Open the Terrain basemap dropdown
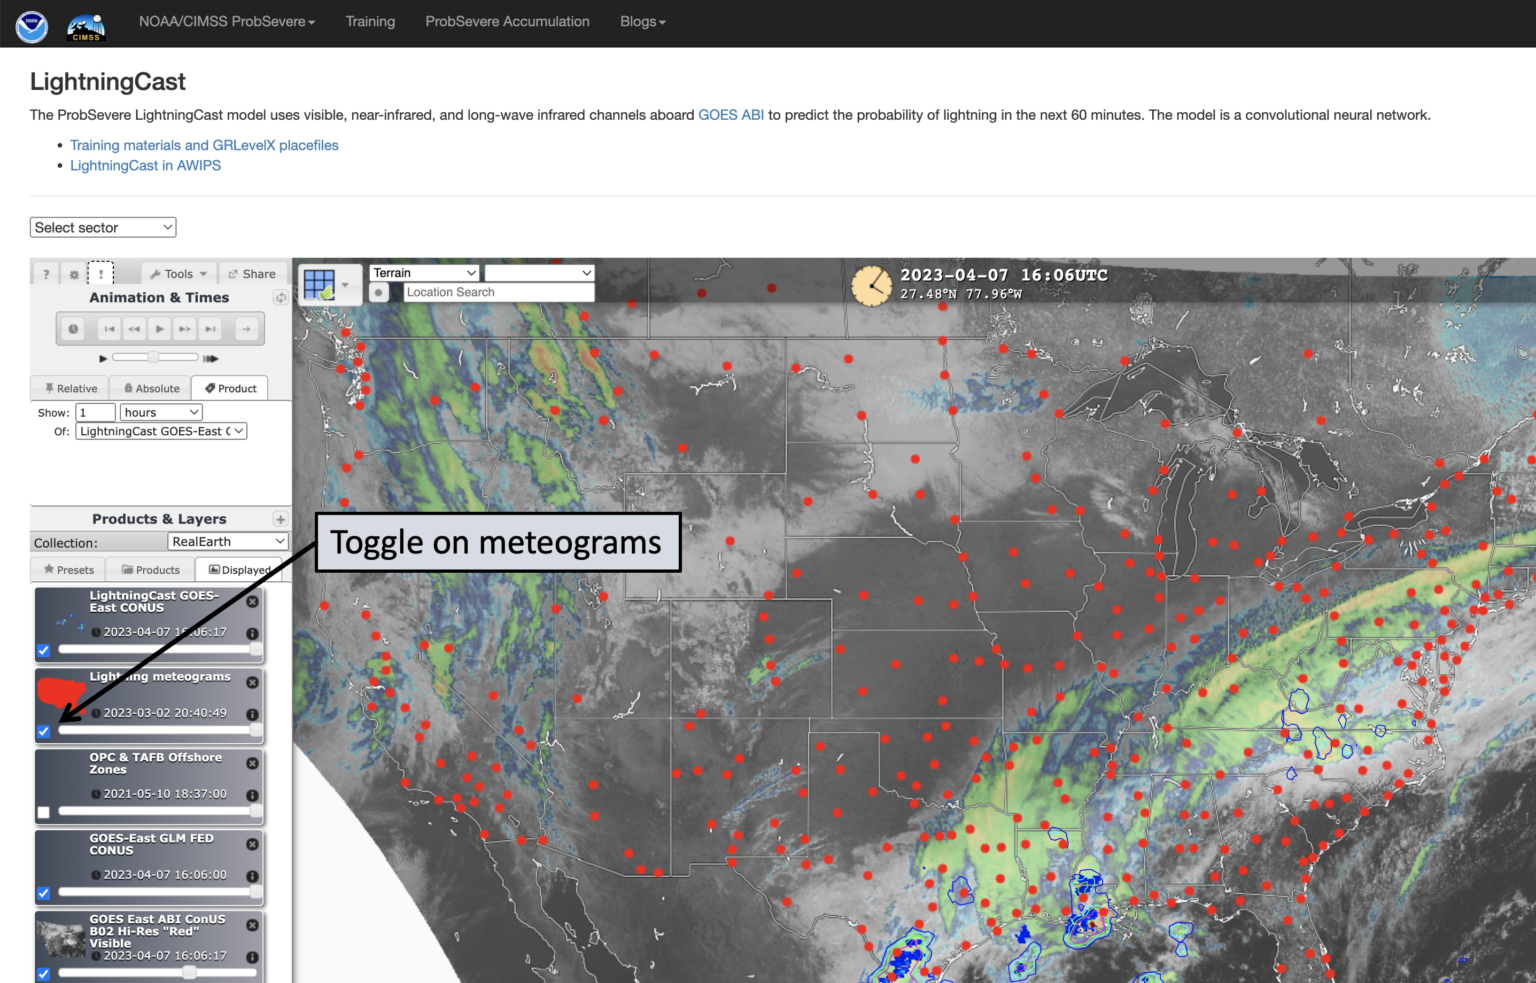The image size is (1536, 983). click(x=424, y=272)
